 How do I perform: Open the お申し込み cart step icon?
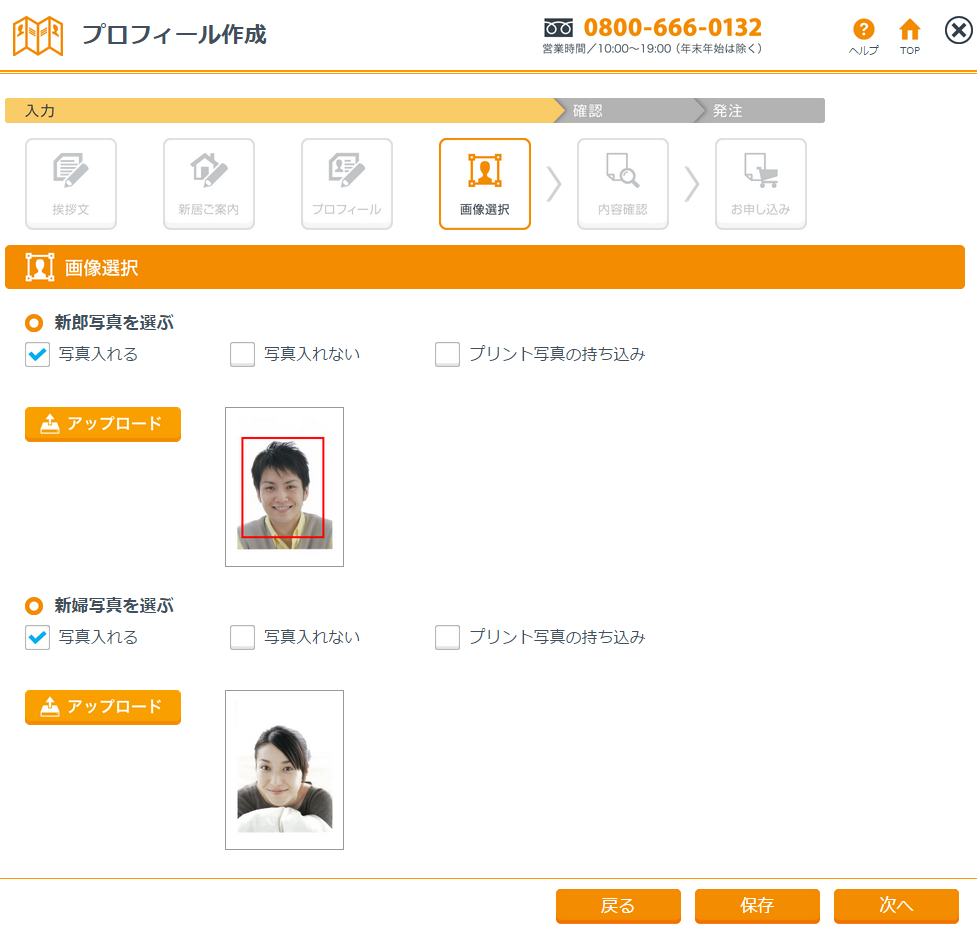761,183
